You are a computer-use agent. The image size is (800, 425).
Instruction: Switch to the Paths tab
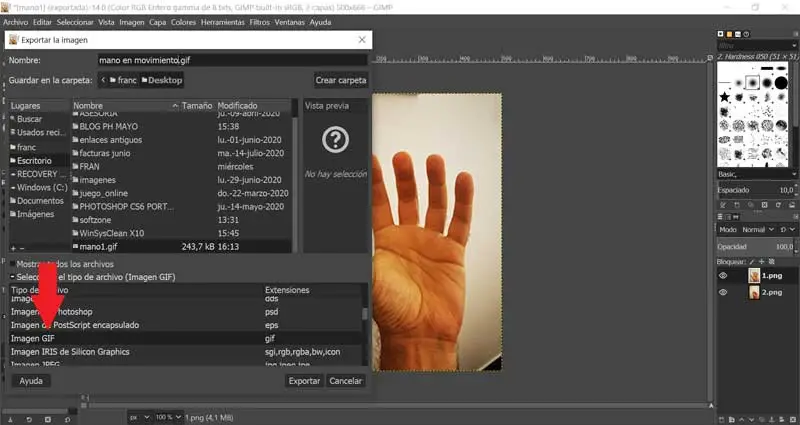(736, 217)
